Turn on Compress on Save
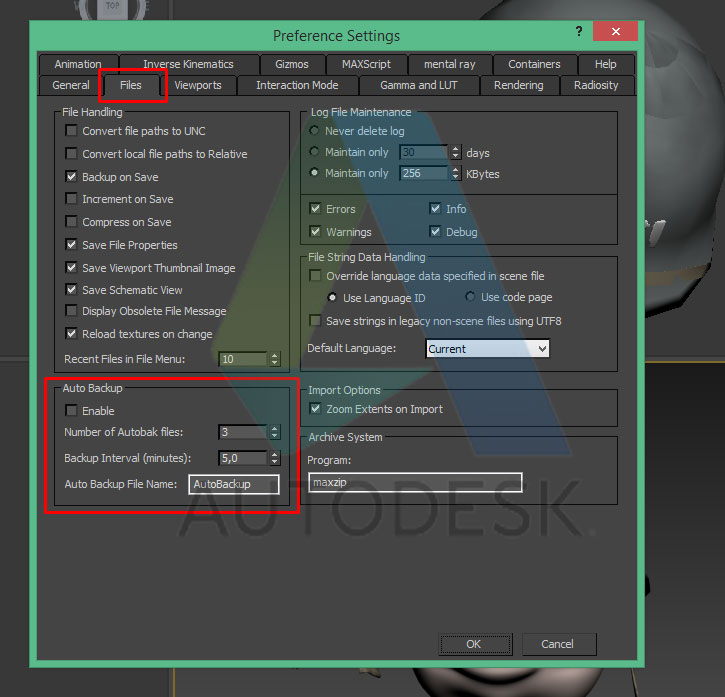The width and height of the screenshot is (725, 697). (71, 222)
